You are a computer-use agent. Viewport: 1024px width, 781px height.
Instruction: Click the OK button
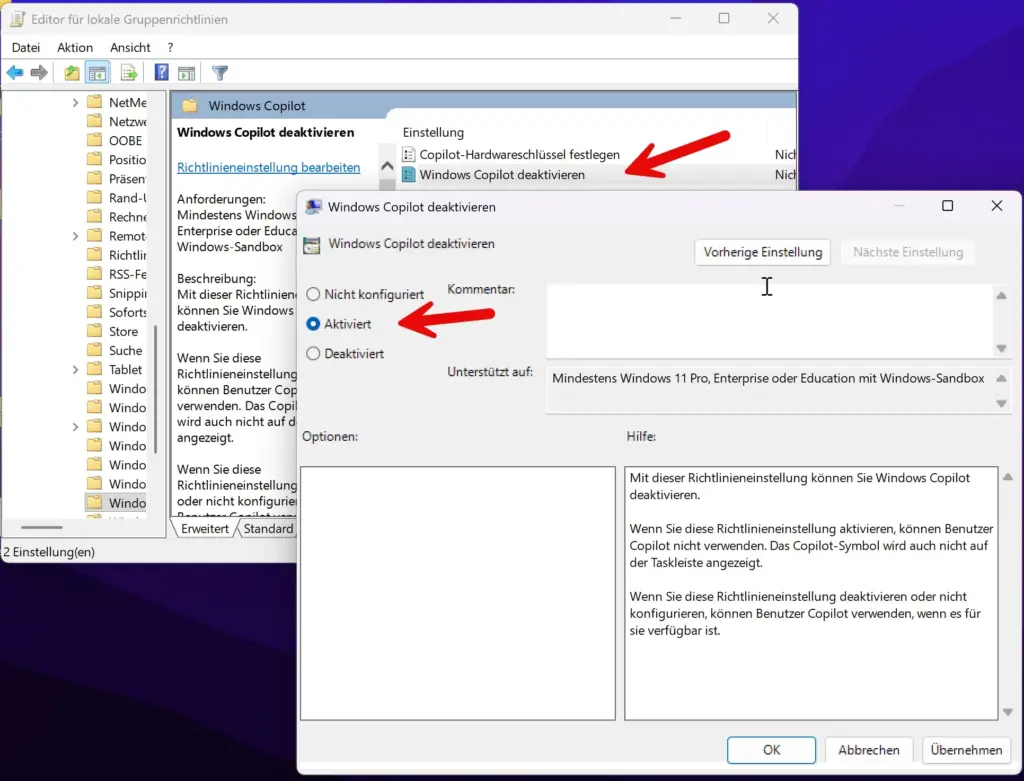pos(771,750)
